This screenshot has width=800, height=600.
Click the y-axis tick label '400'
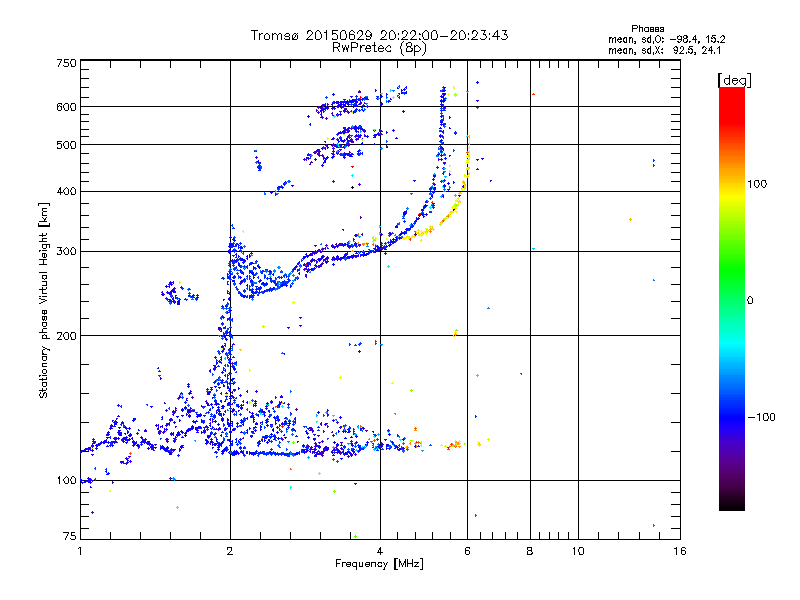pos(66,192)
